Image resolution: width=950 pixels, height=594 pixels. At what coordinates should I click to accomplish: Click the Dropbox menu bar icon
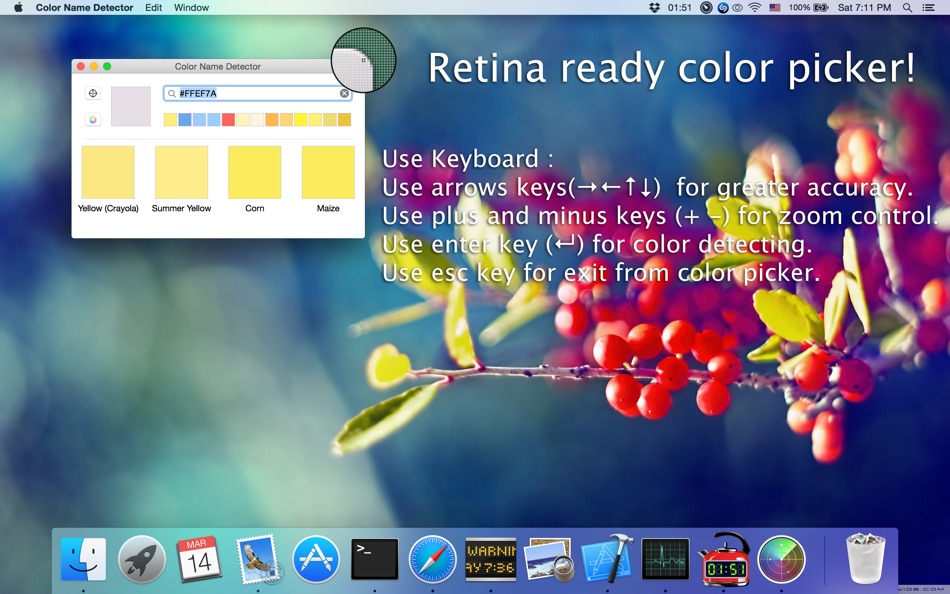pyautogui.click(x=654, y=7)
